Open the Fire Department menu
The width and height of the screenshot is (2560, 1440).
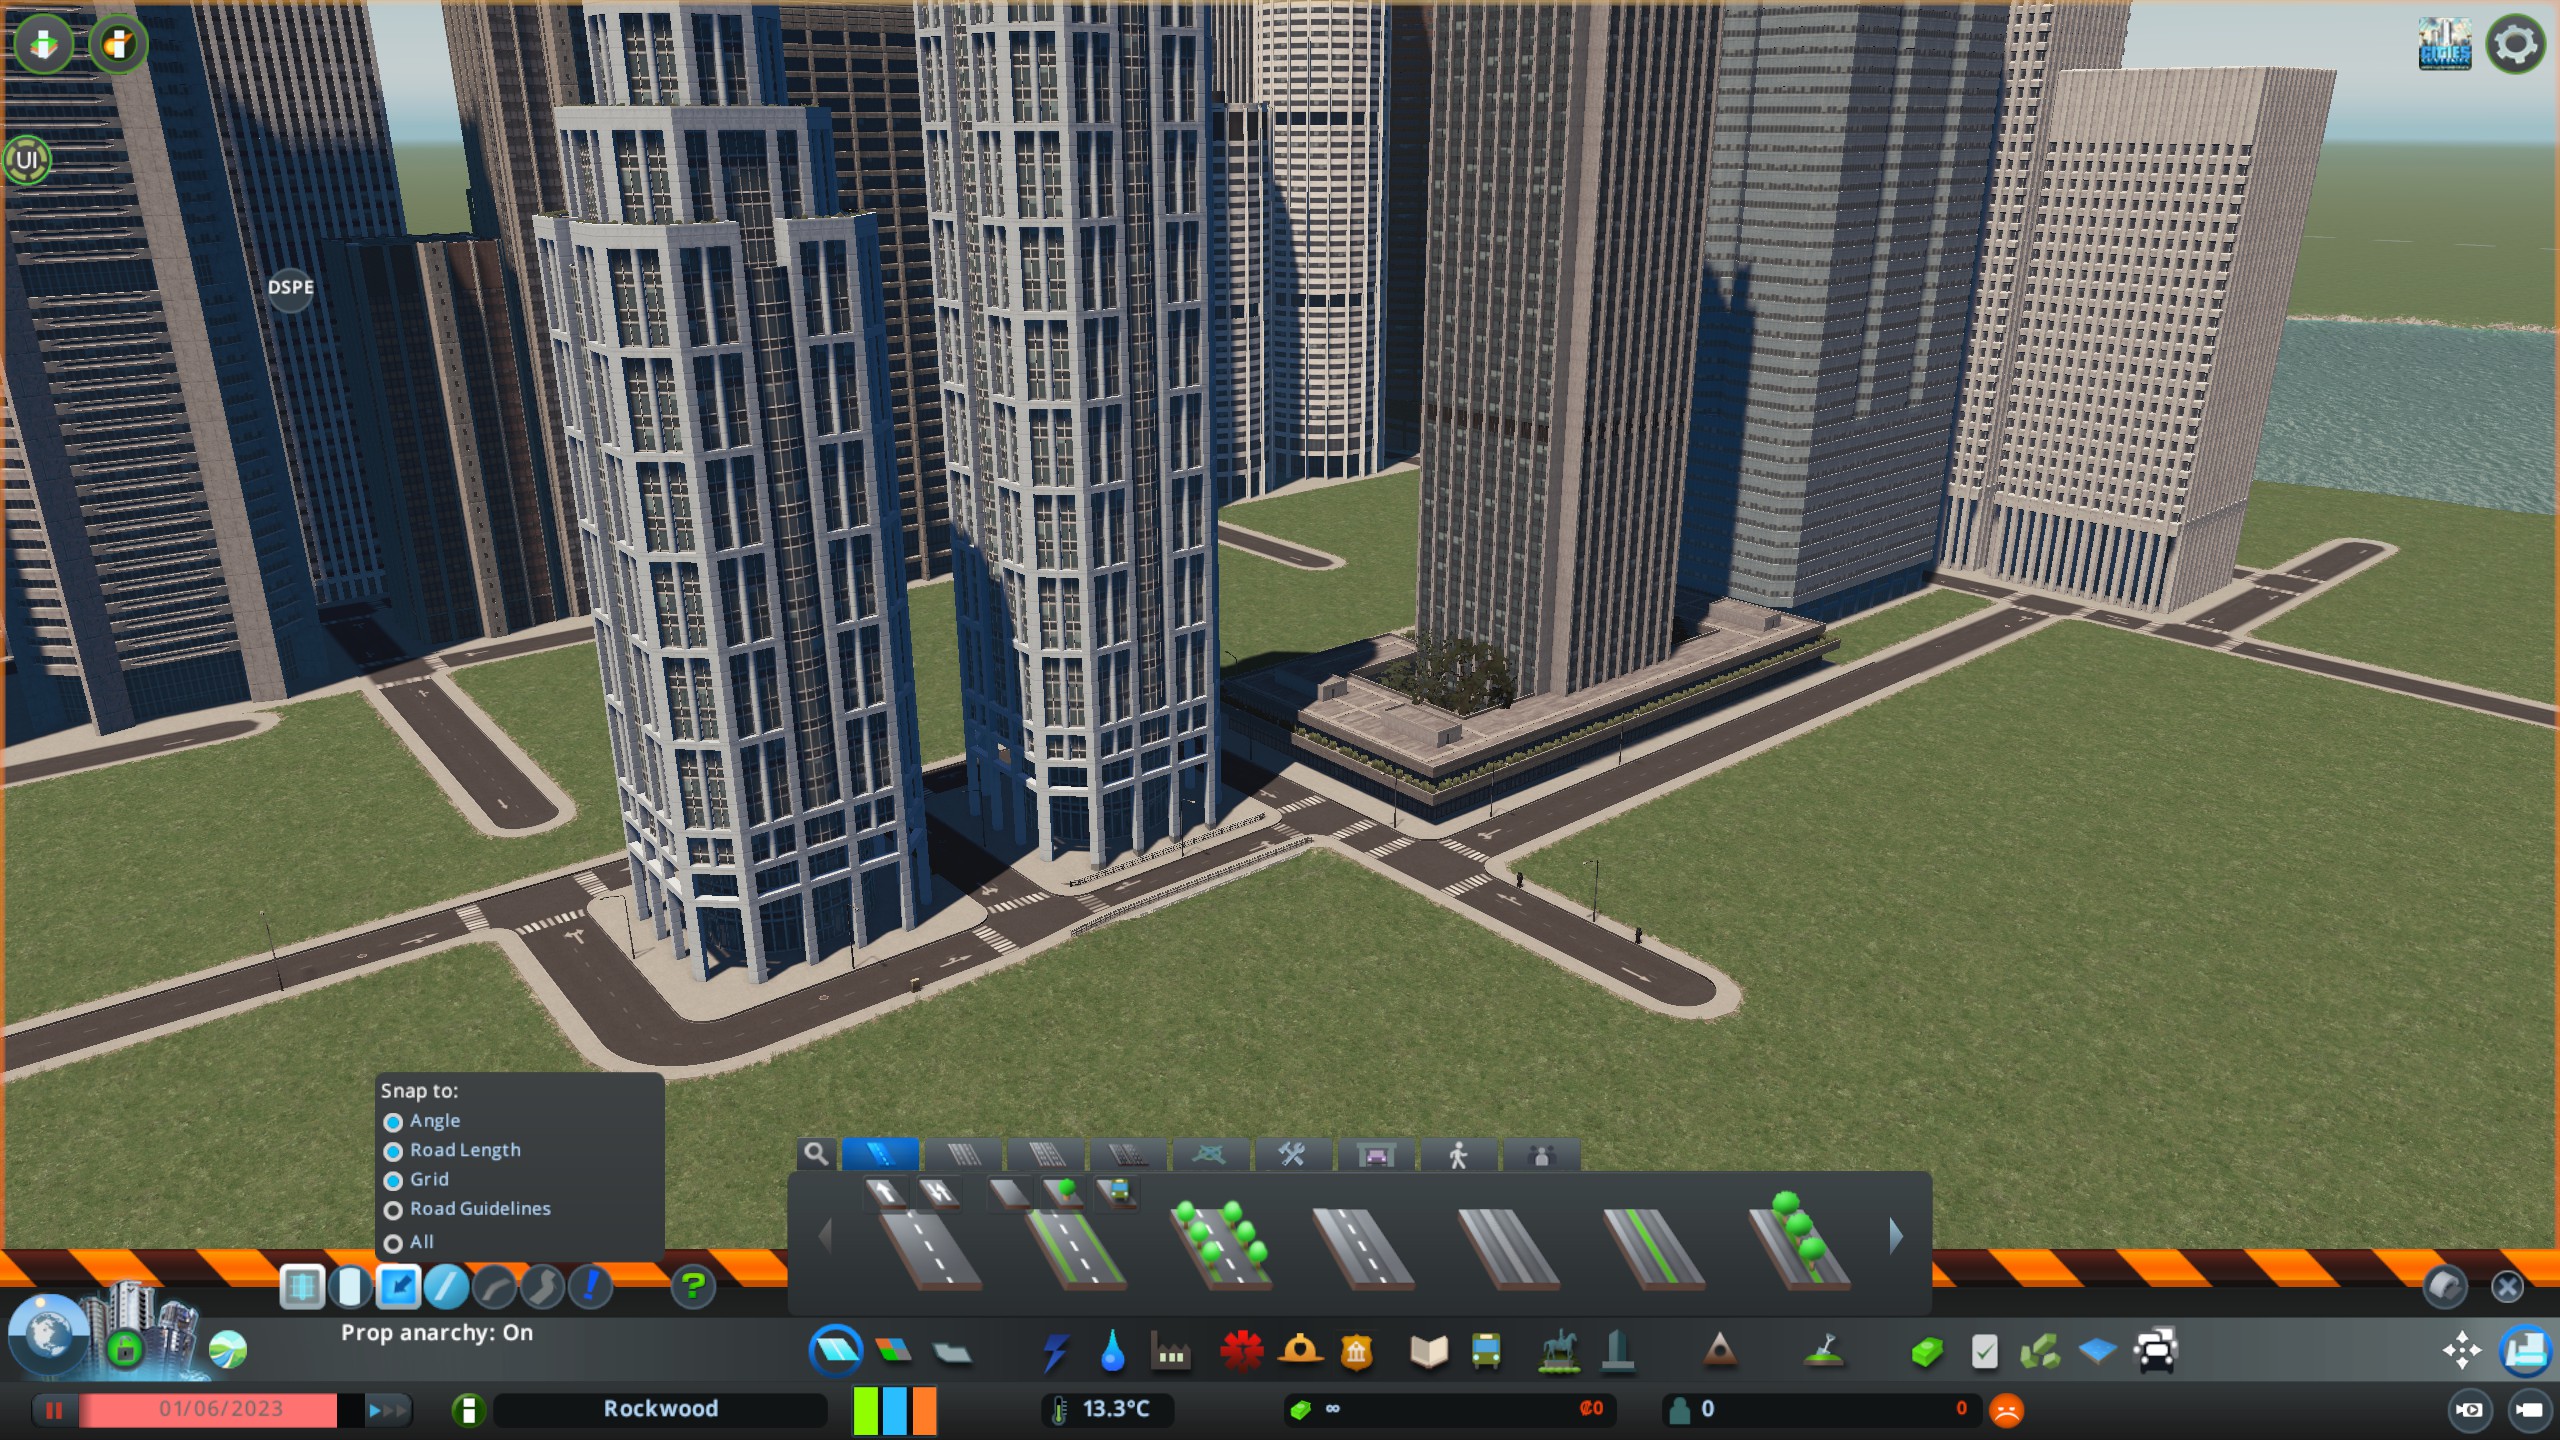pyautogui.click(x=1300, y=1350)
